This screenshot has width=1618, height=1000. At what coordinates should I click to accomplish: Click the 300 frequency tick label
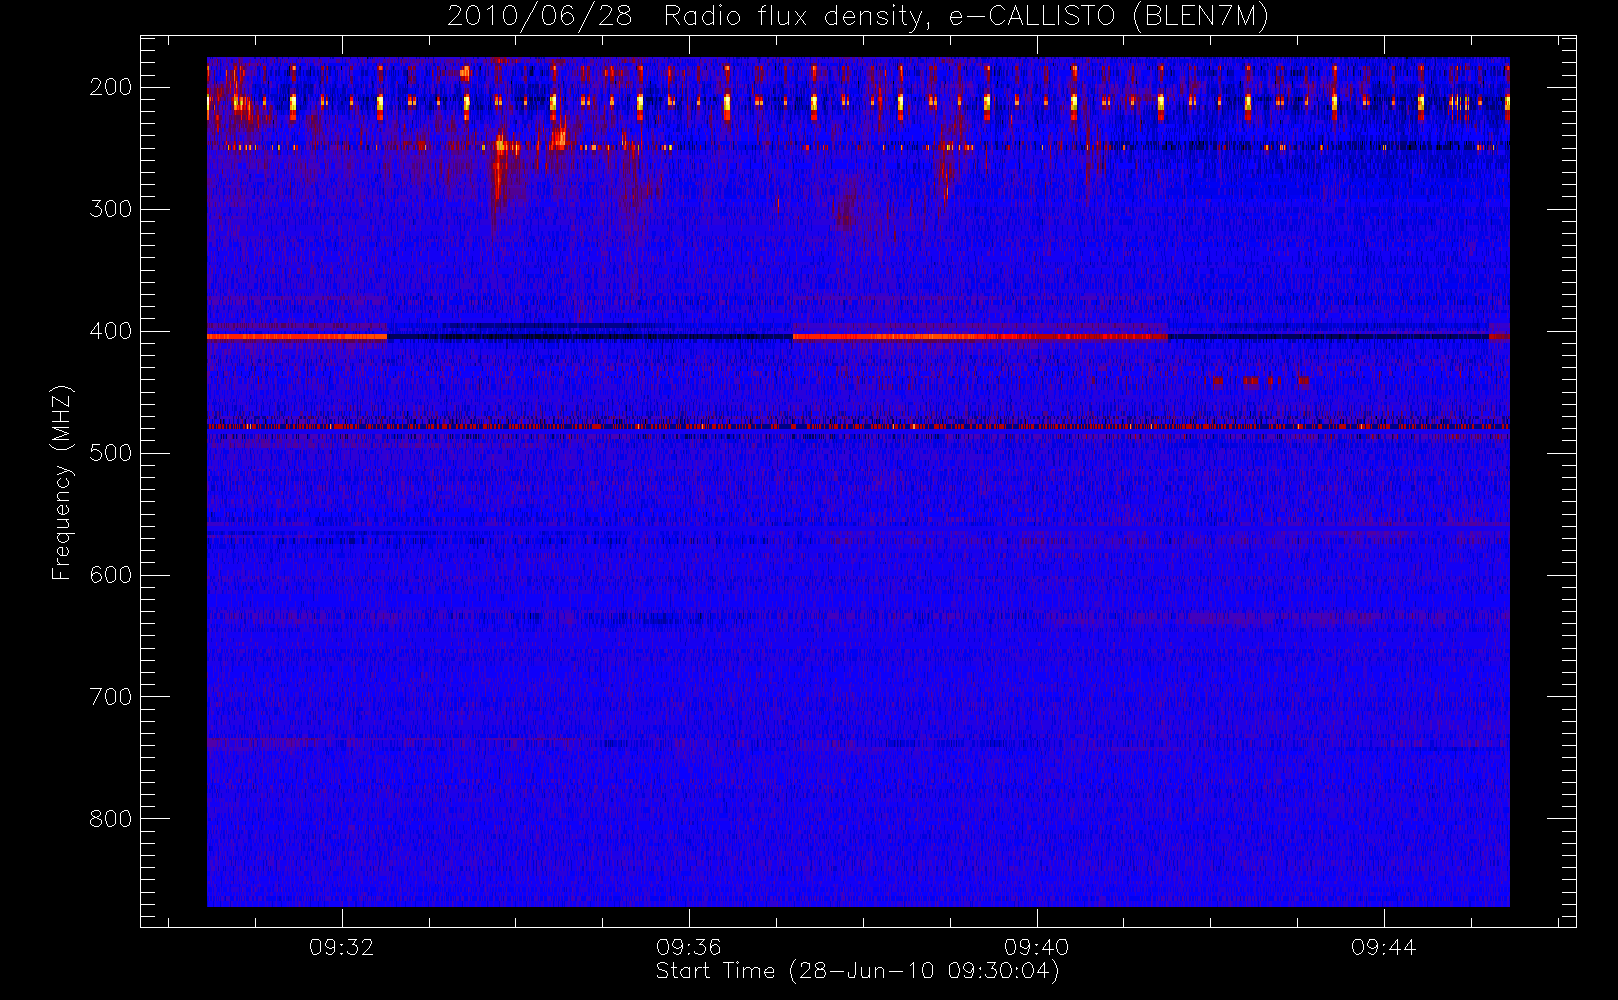pos(110,209)
